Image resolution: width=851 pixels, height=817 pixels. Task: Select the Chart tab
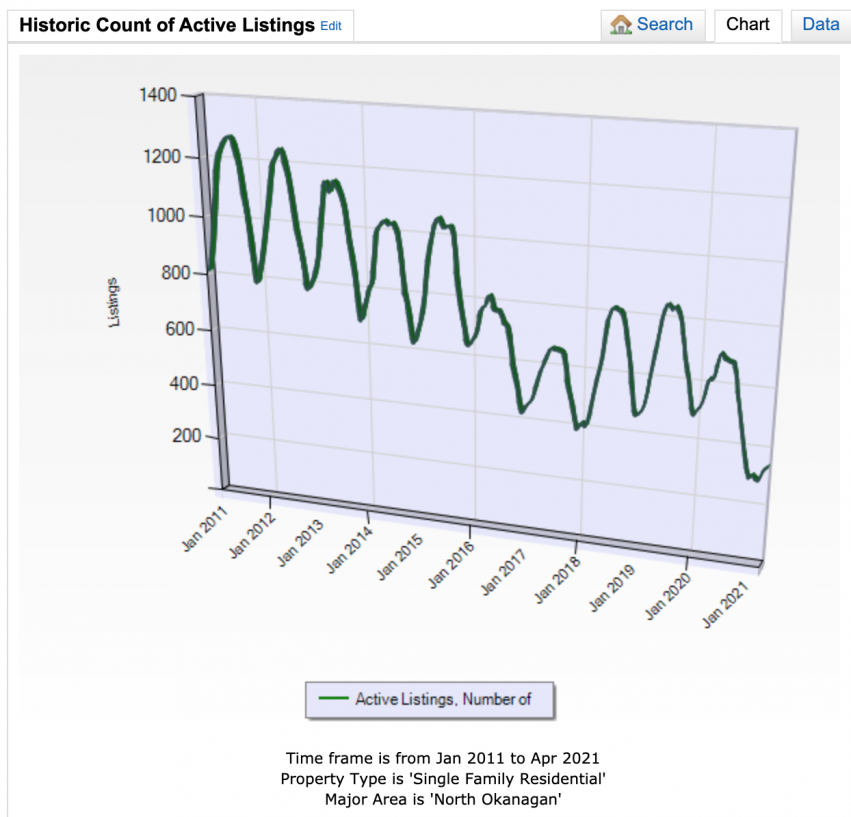(747, 25)
